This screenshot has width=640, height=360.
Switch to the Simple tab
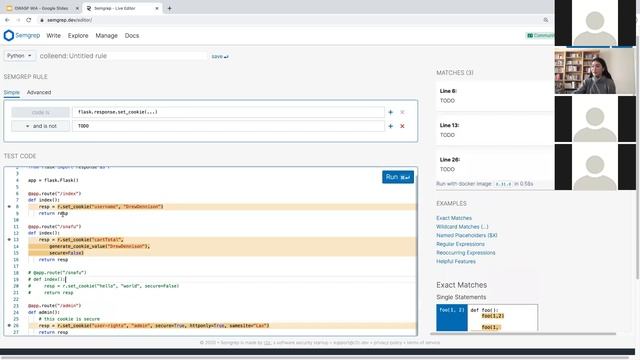pos(11,92)
